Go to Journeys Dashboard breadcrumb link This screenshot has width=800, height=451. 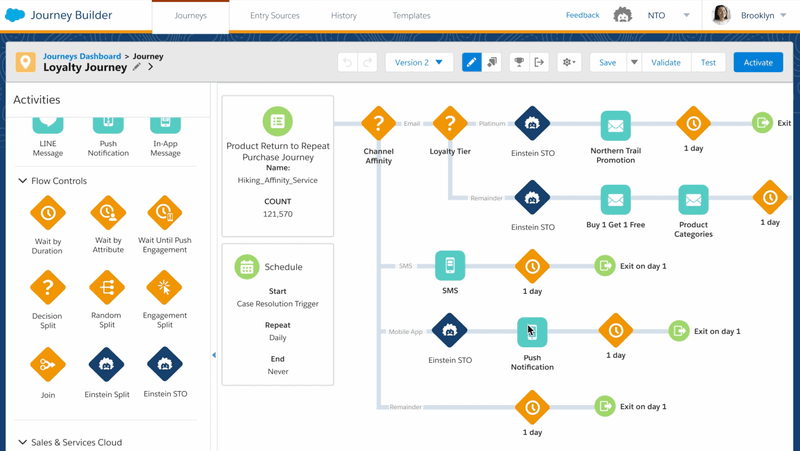(82, 56)
